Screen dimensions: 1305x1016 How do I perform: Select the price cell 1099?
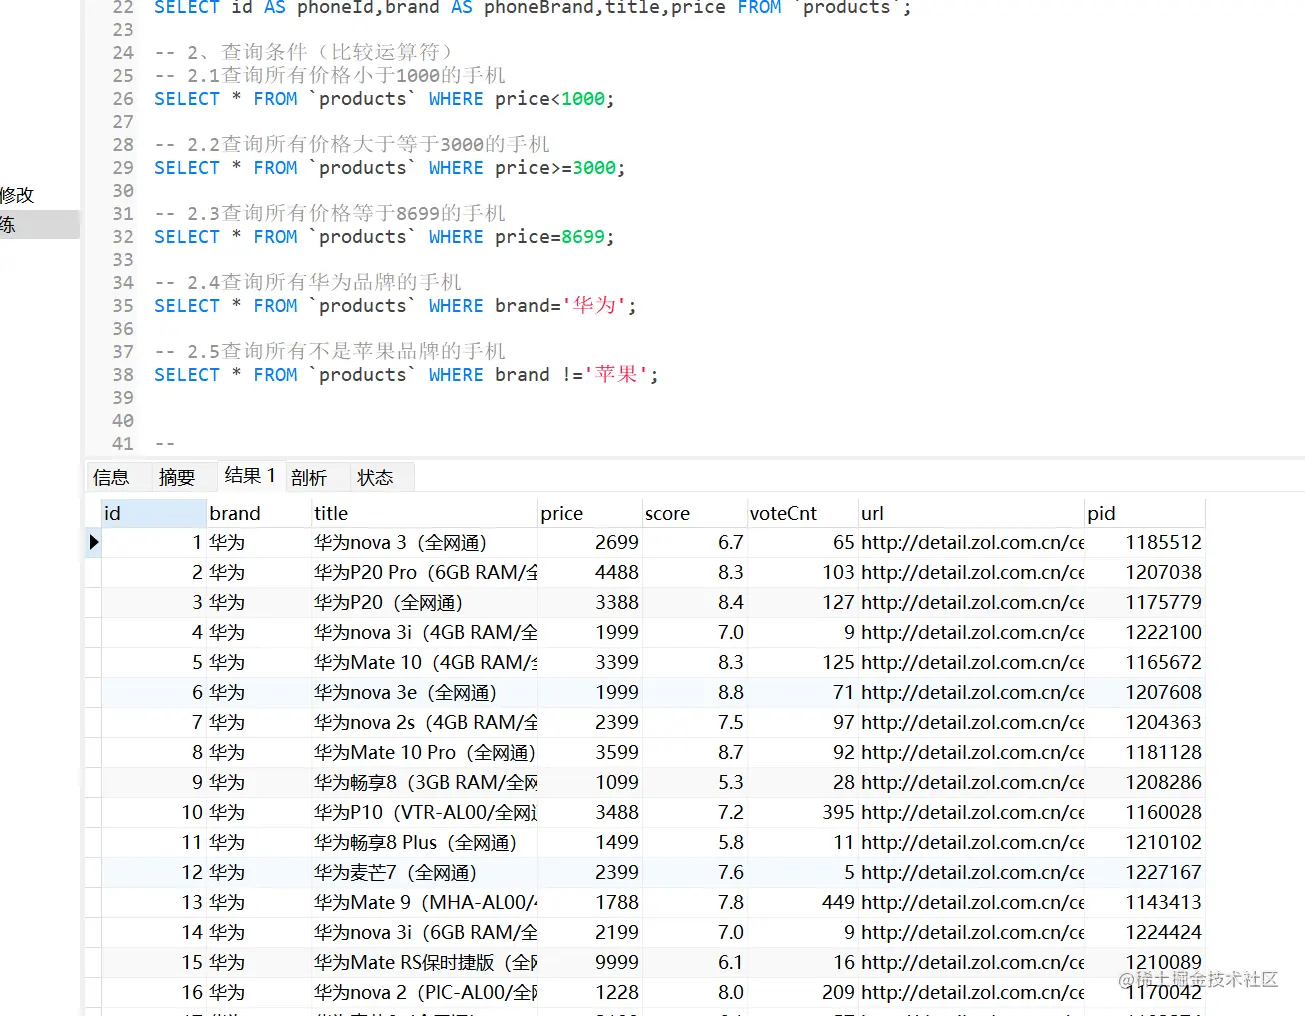pyautogui.click(x=590, y=782)
